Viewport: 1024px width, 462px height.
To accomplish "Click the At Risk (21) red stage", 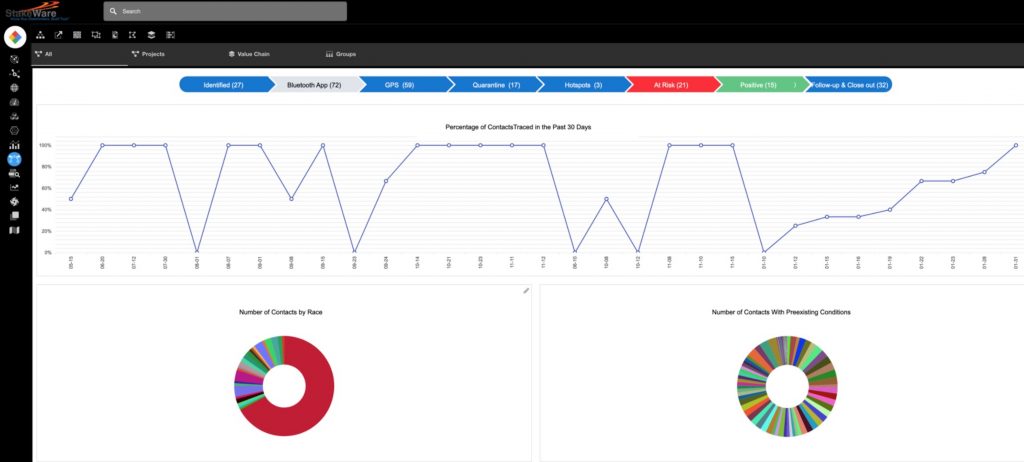I will point(670,85).
